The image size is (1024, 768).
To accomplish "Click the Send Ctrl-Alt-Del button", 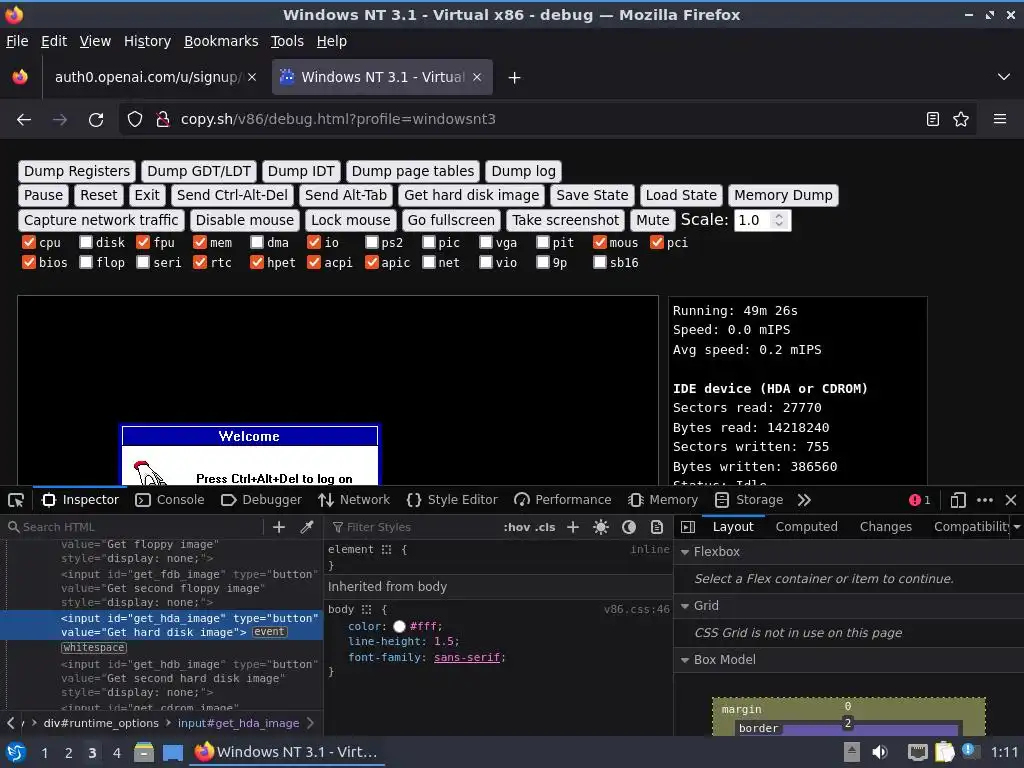I will pyautogui.click(x=232, y=195).
